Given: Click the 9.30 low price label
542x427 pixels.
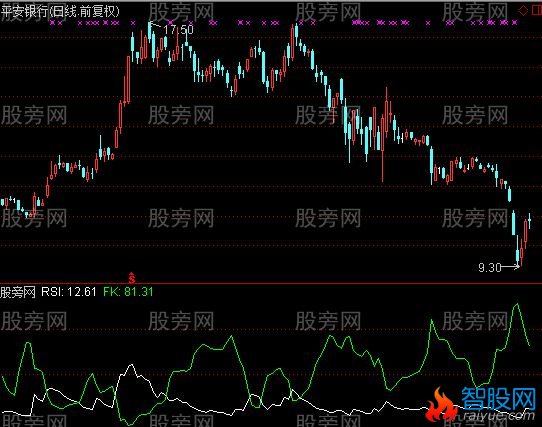Looking at the screenshot, I should point(490,267).
